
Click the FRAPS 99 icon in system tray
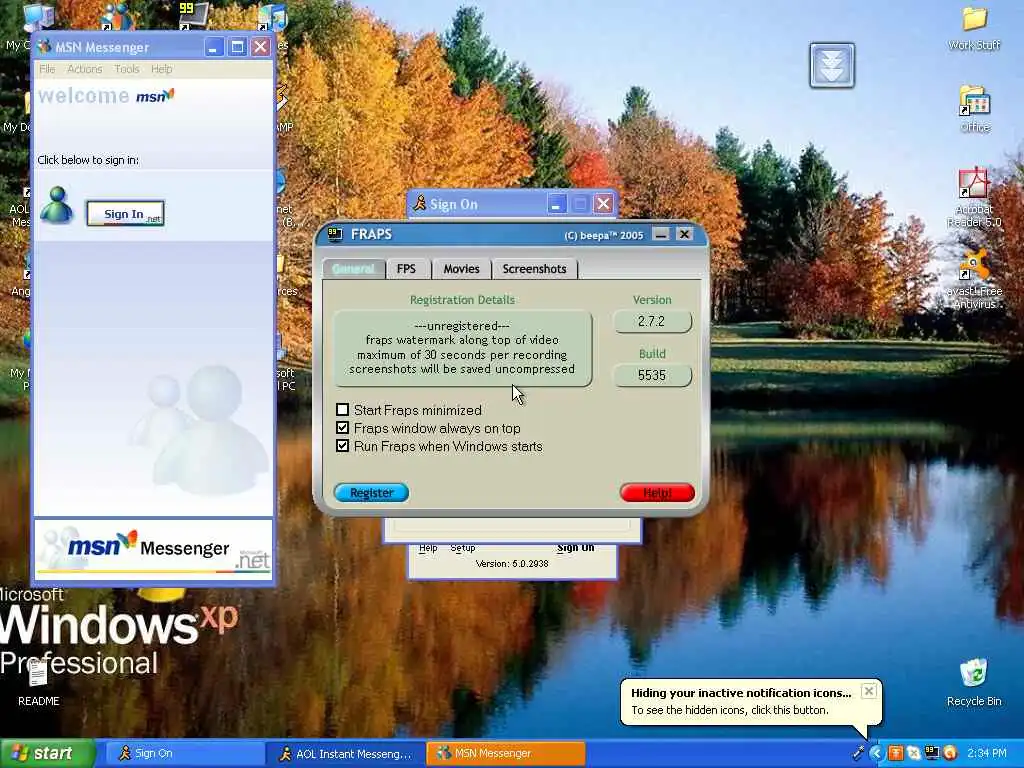[932, 754]
